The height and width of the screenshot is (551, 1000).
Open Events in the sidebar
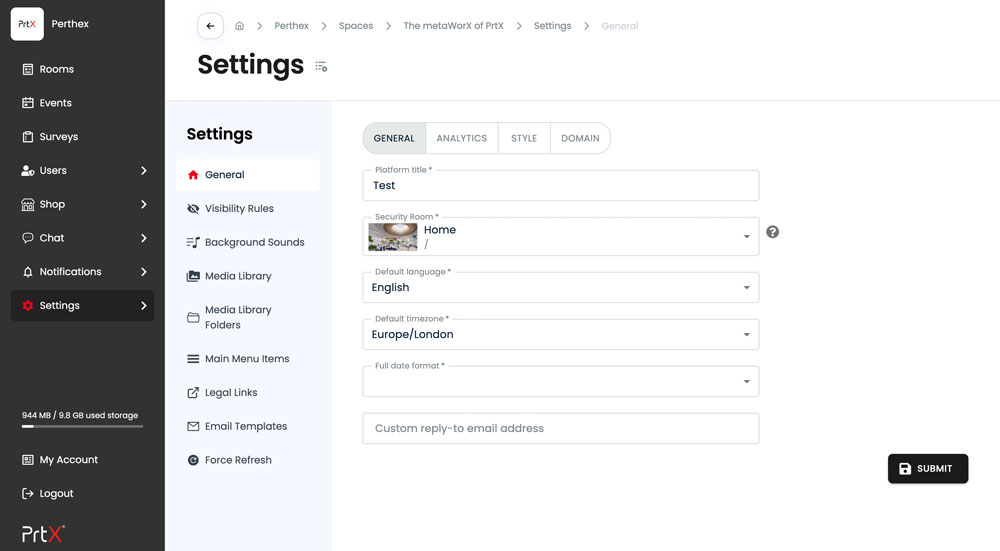pos(55,103)
